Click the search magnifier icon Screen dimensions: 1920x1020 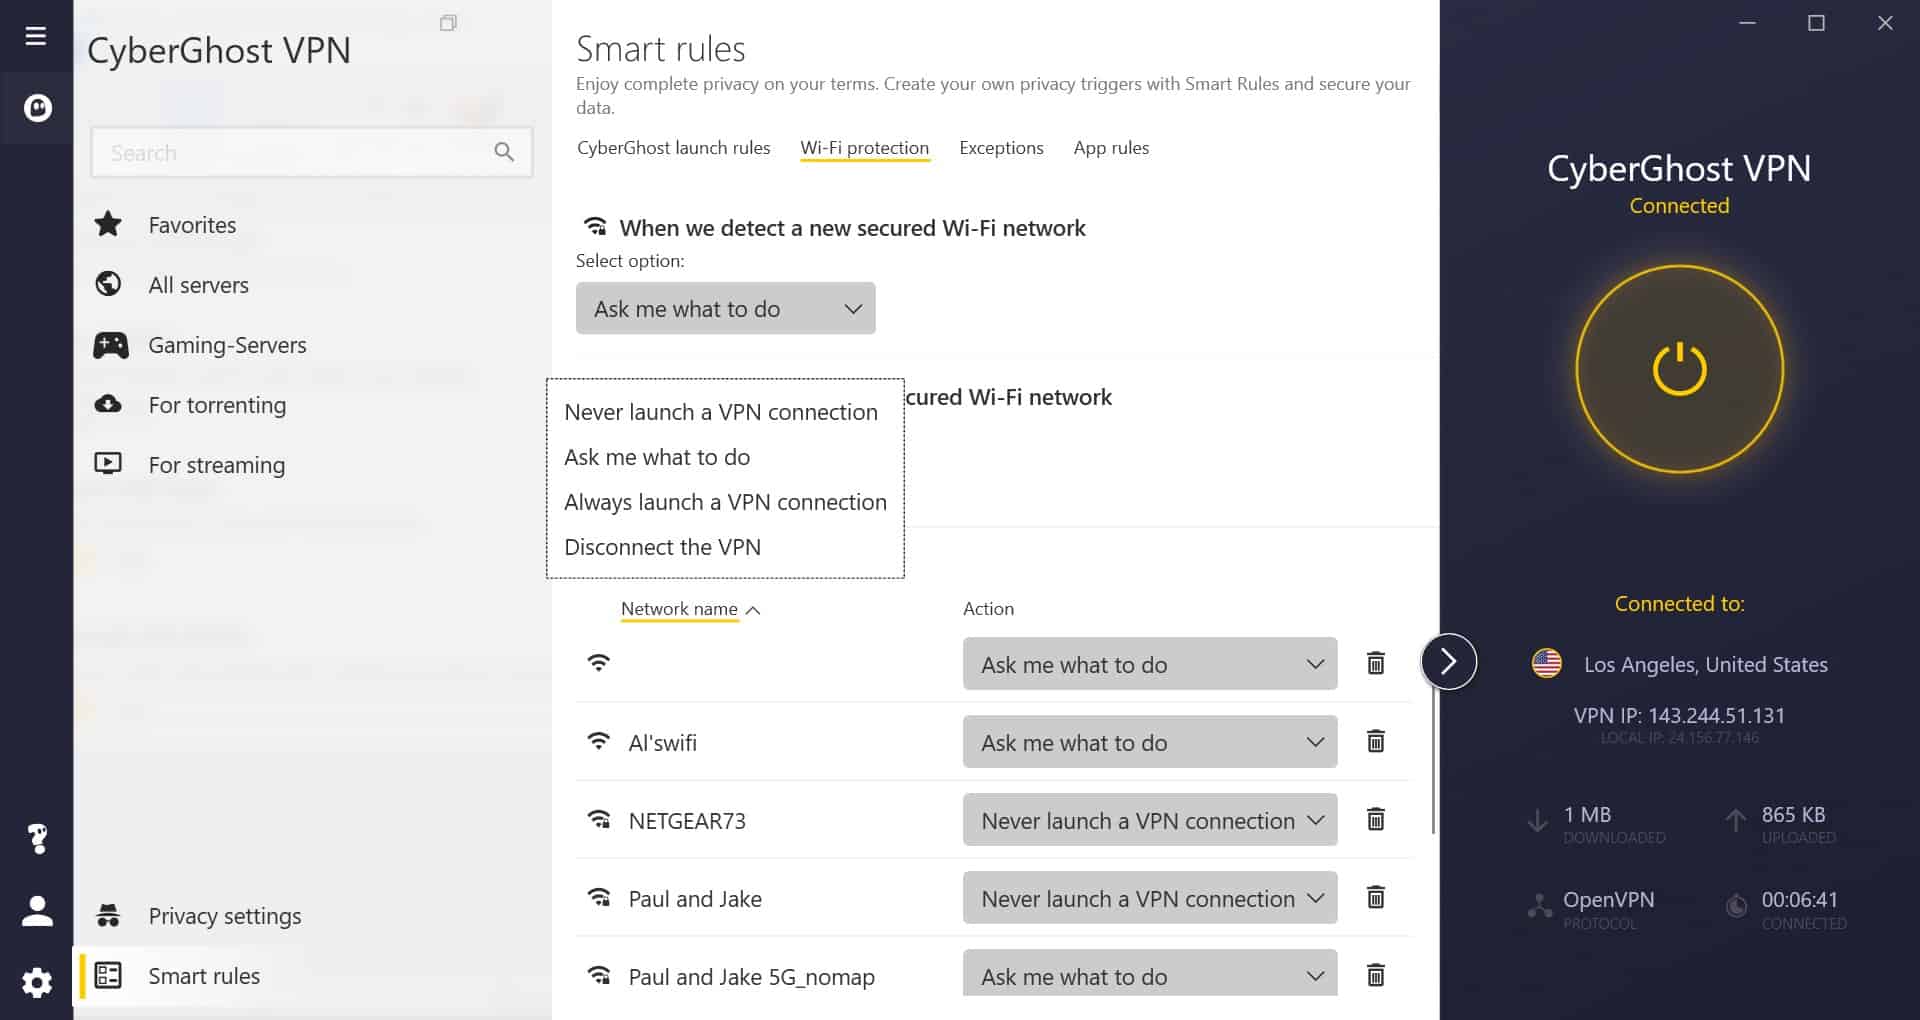coord(504,152)
